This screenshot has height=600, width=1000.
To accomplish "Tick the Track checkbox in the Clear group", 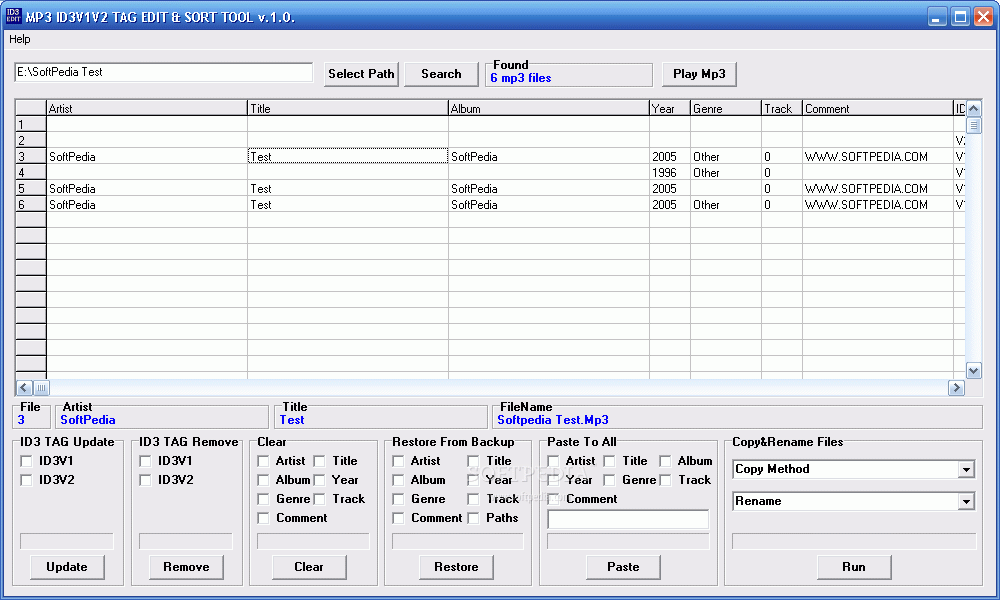I will 319,499.
